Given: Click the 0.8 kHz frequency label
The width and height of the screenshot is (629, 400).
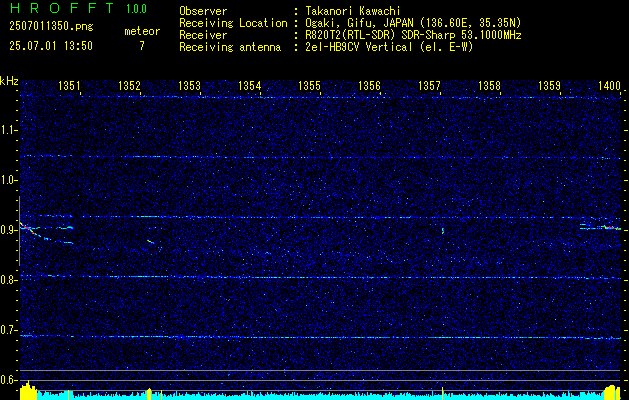Looking at the screenshot, I should pyautogui.click(x=8, y=280).
